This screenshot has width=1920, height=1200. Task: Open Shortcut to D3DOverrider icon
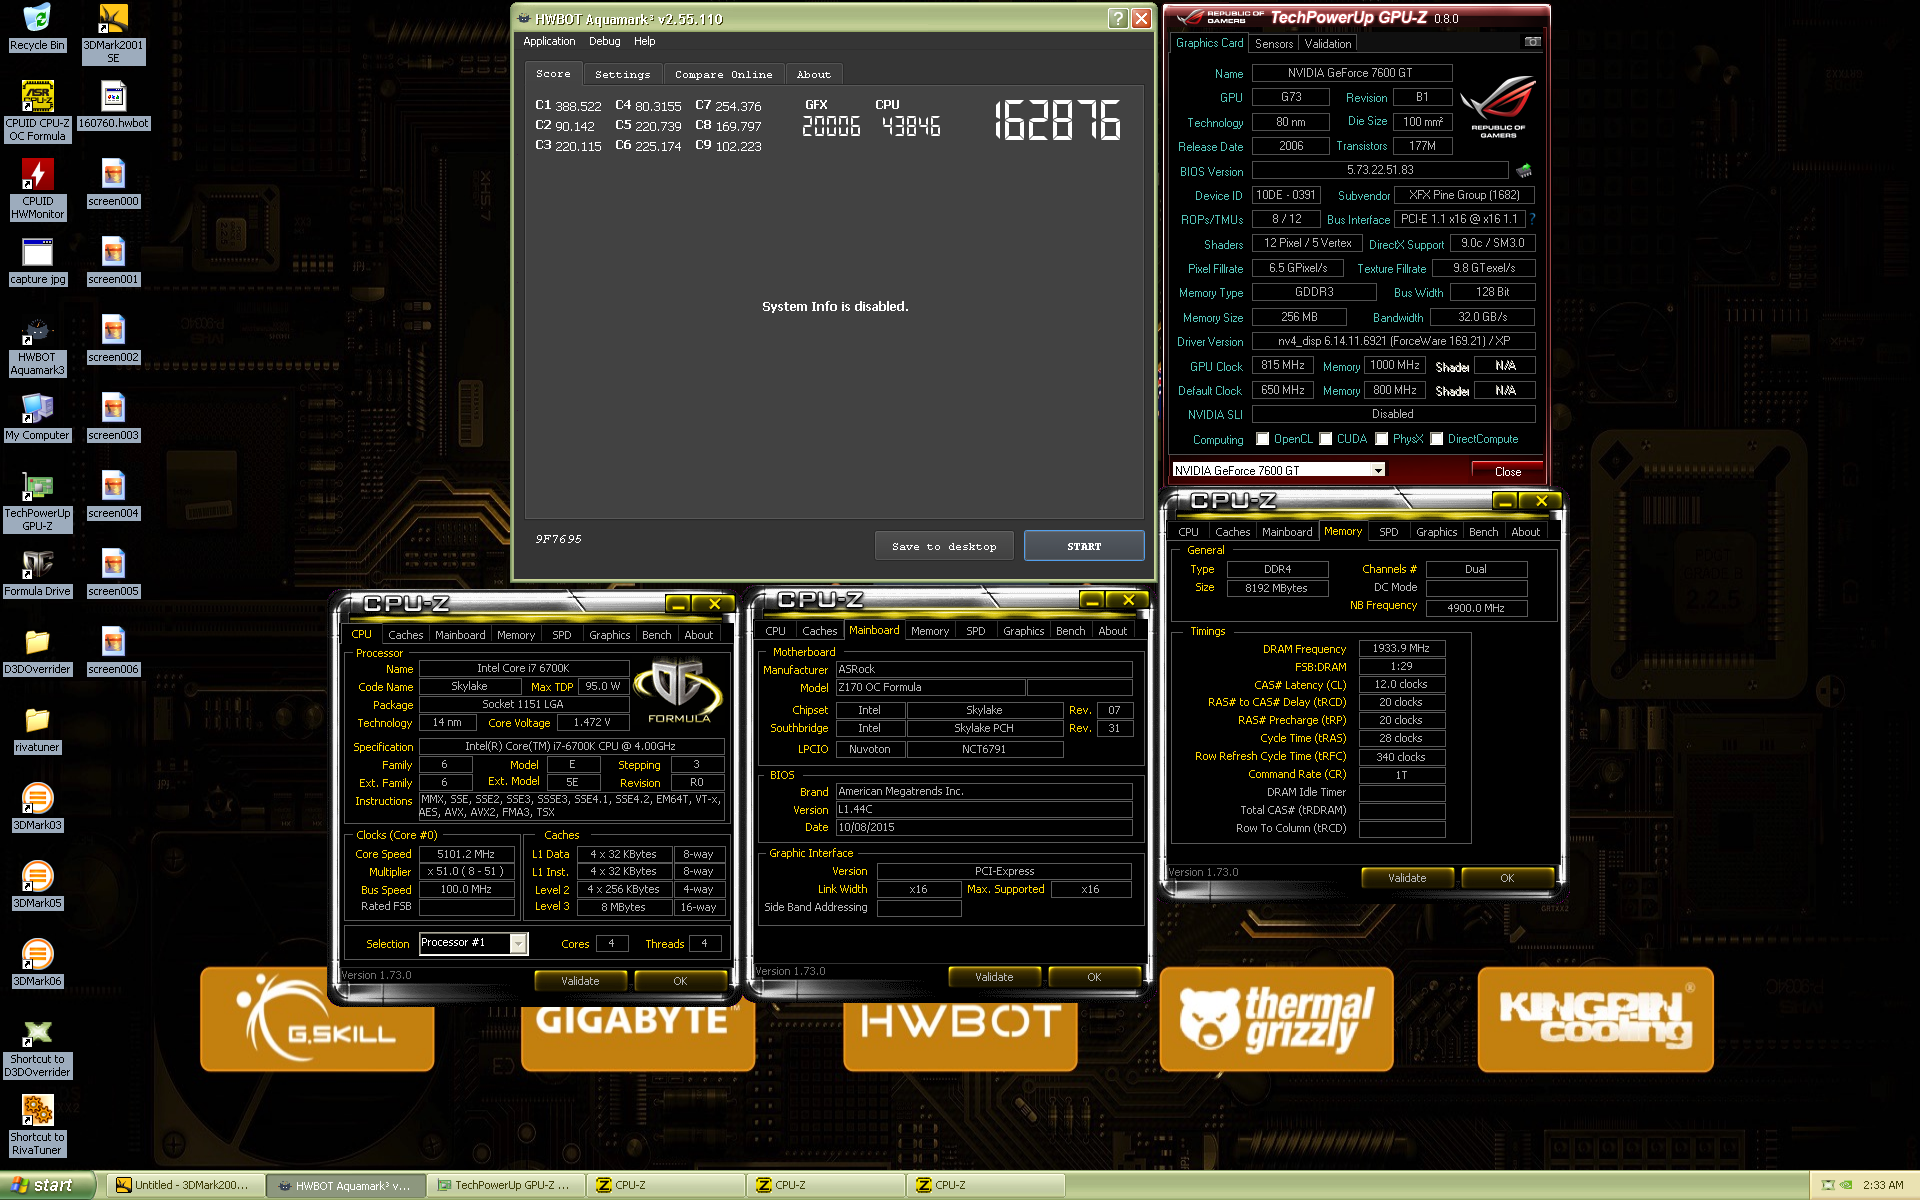pyautogui.click(x=37, y=1048)
